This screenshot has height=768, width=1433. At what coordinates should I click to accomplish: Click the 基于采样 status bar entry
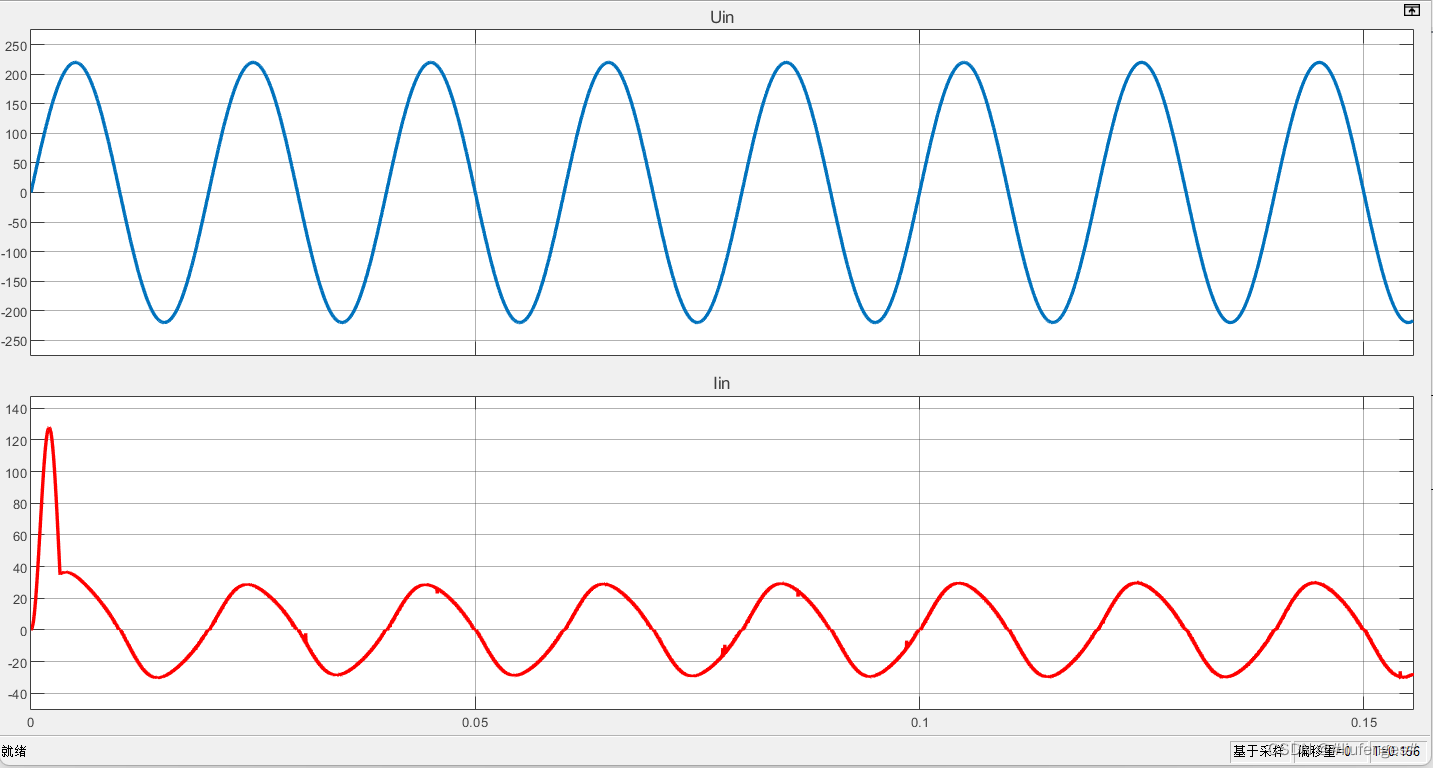(x=1258, y=751)
